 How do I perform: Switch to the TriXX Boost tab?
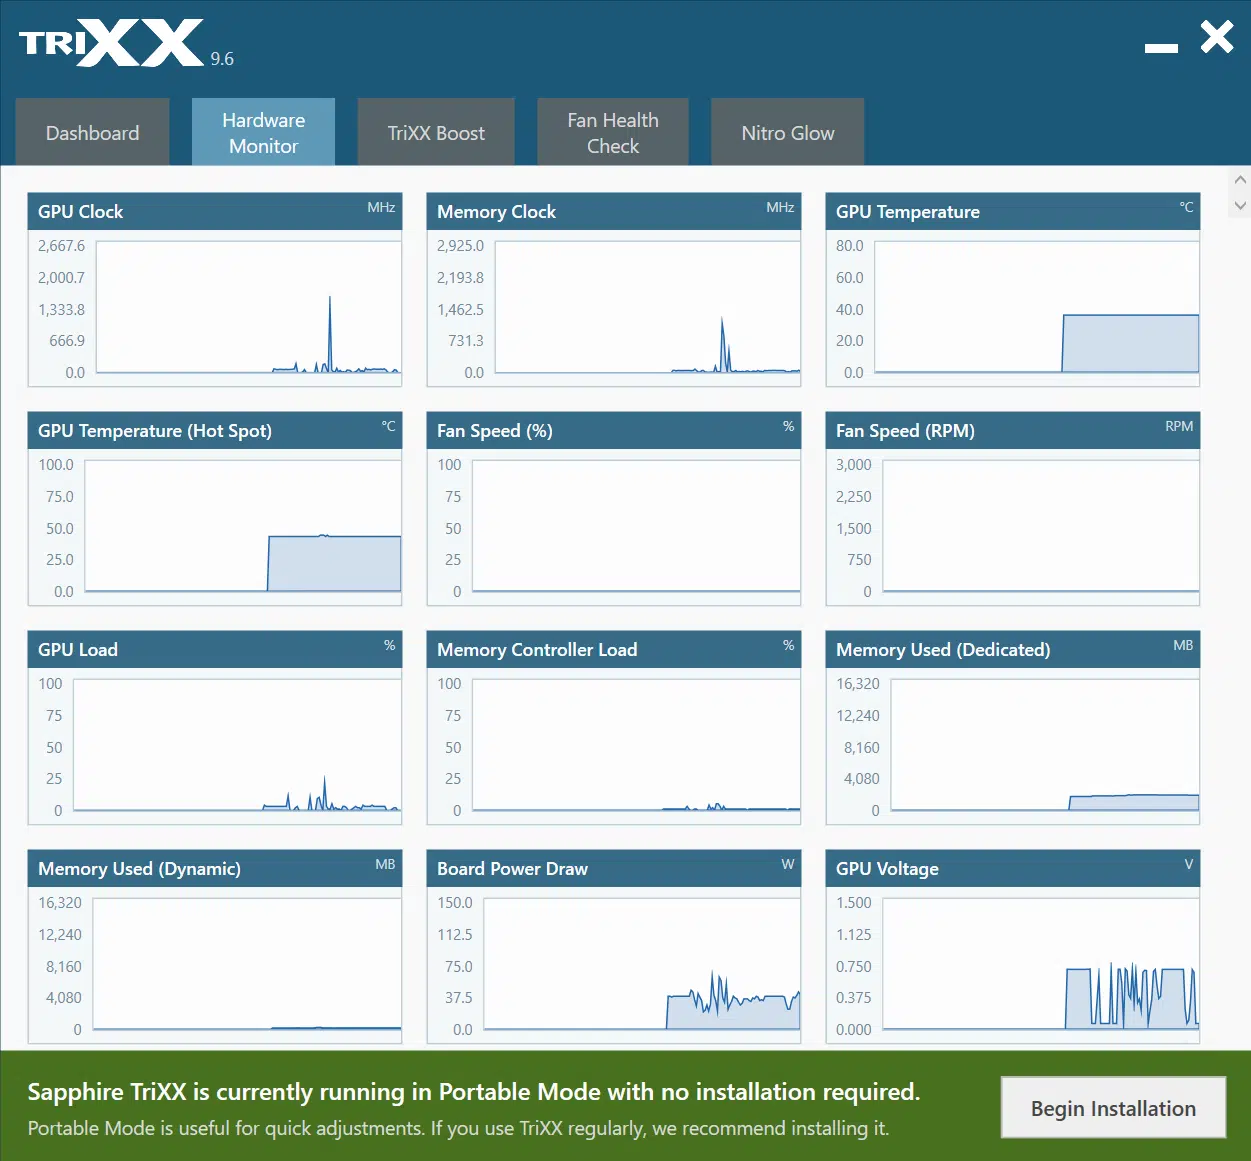[436, 132]
